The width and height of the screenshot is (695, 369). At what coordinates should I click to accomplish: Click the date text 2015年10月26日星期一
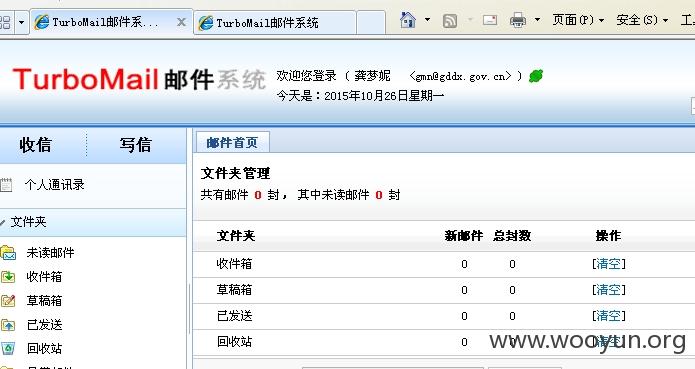click(x=384, y=96)
